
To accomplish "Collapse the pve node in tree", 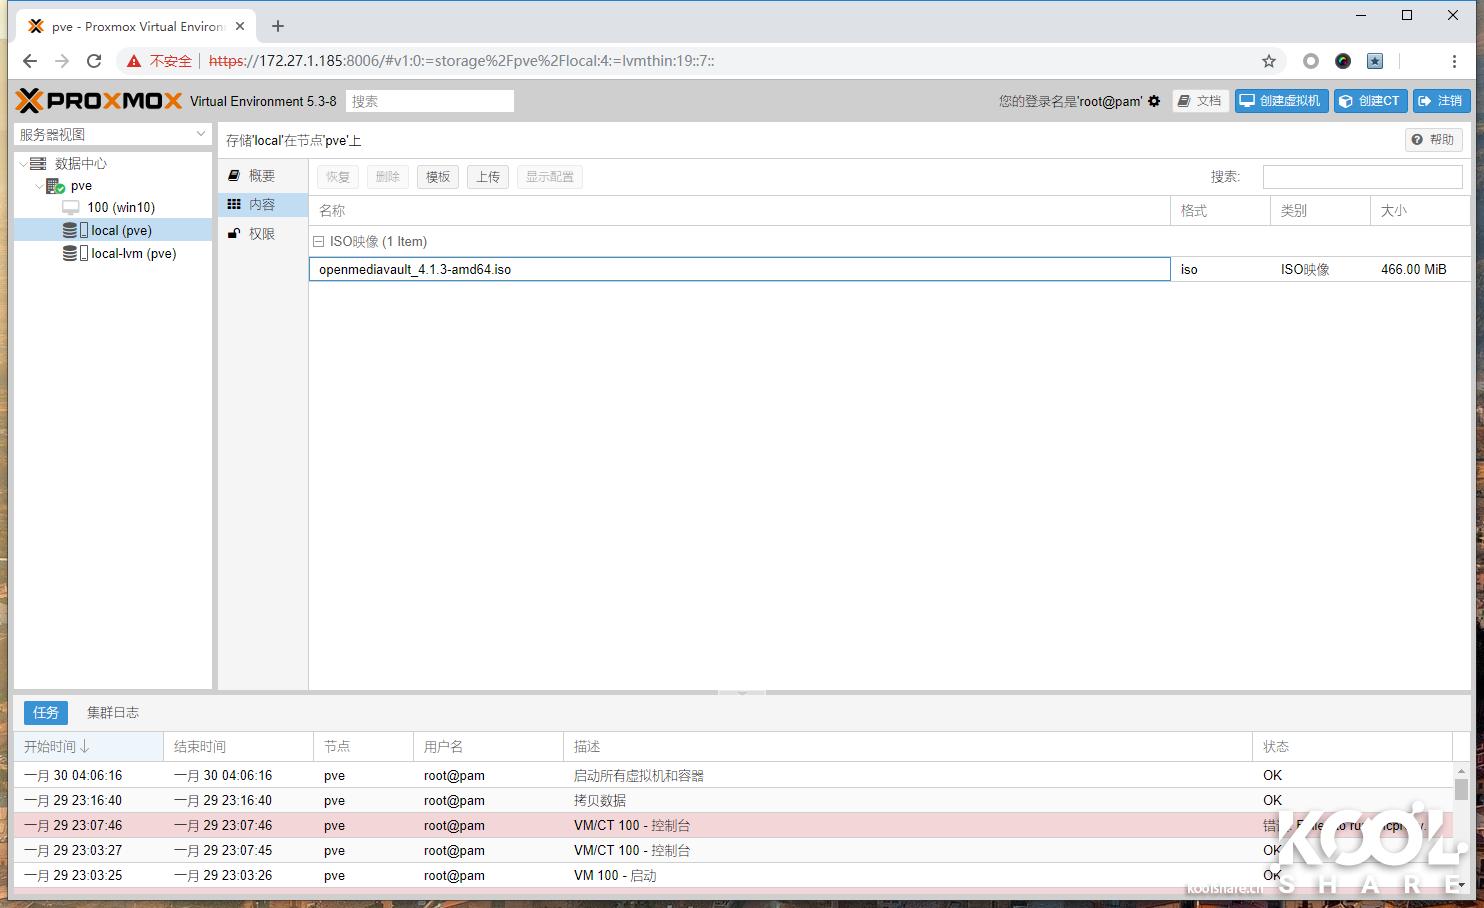I will pyautogui.click(x=39, y=187).
